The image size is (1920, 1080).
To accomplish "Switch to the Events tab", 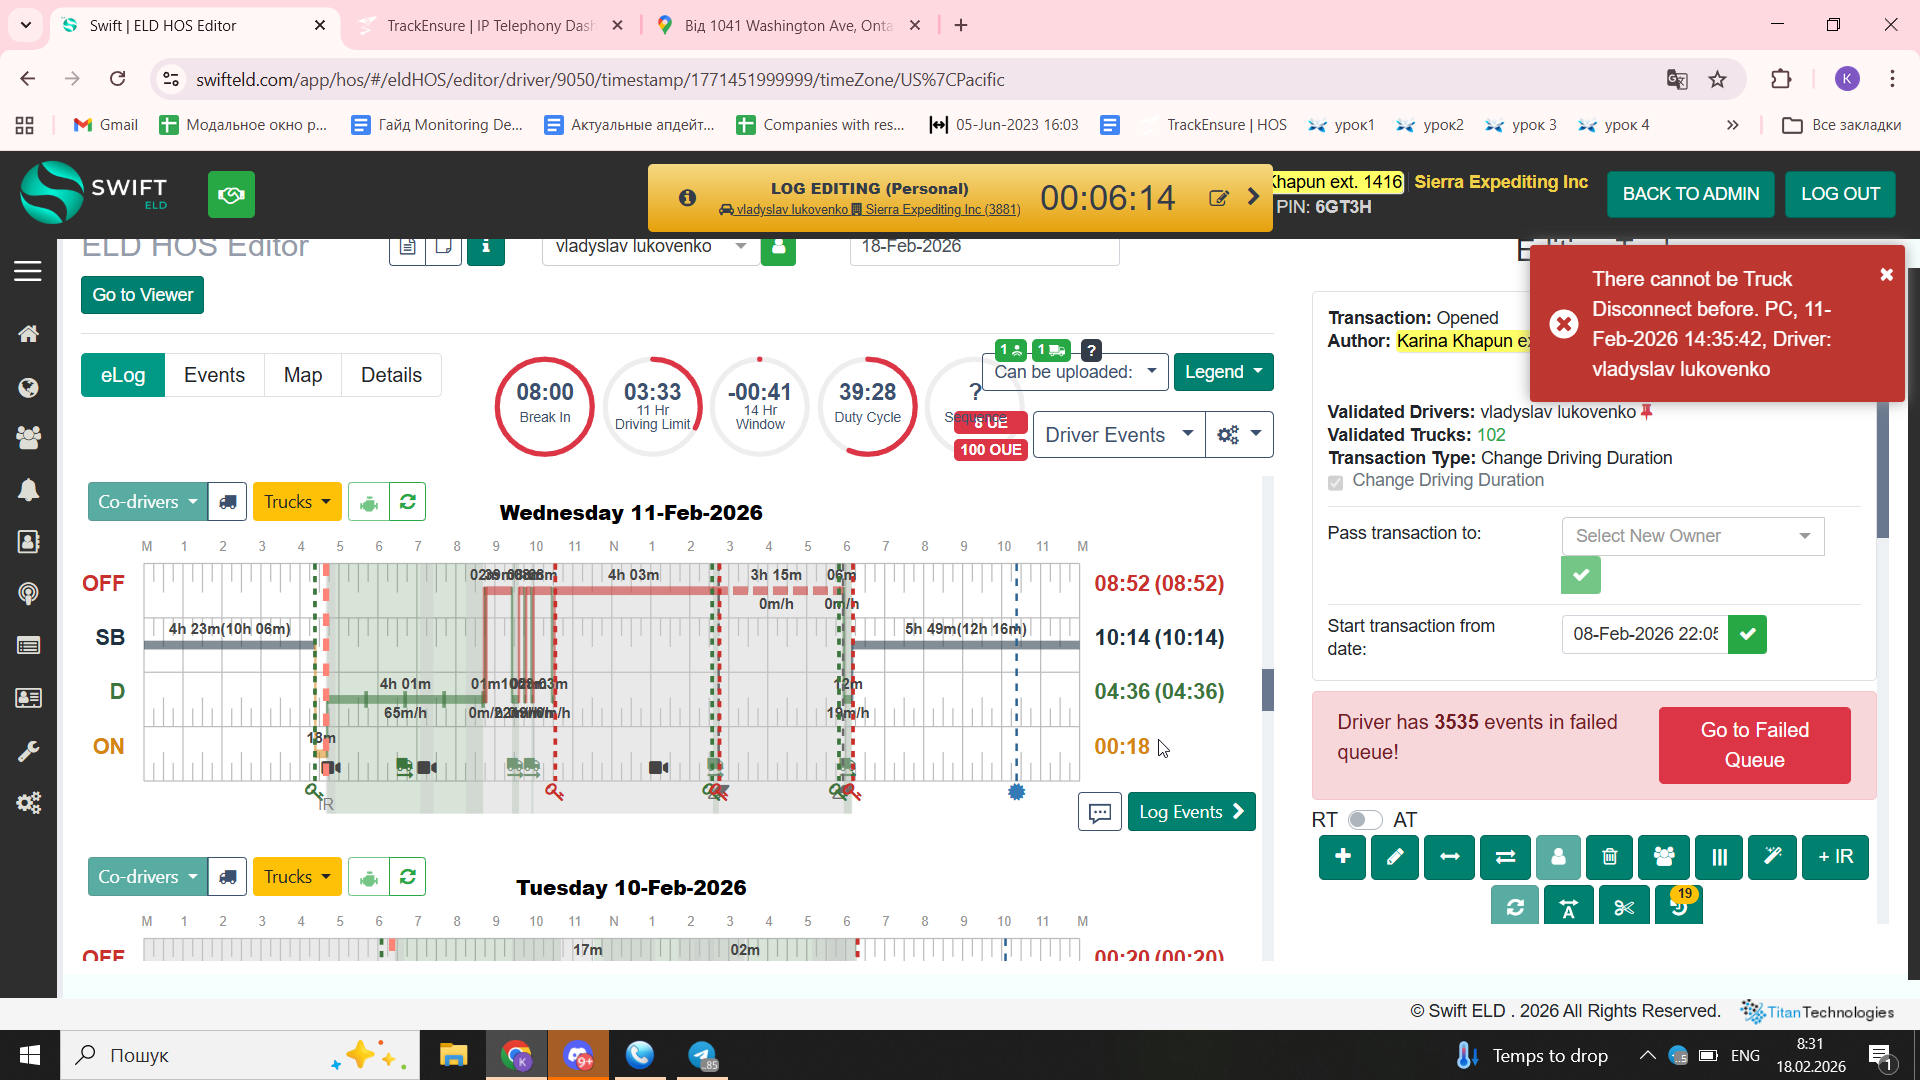I will [x=214, y=375].
